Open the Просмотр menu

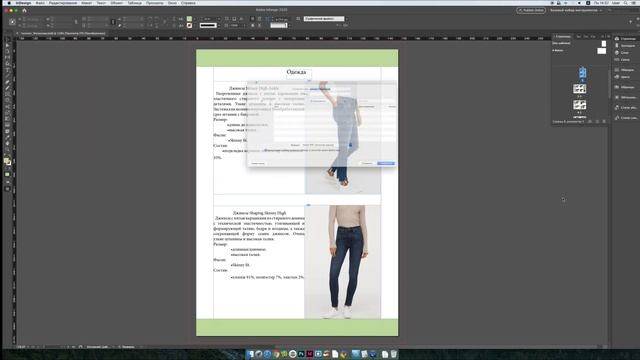pyautogui.click(x=155, y=3)
